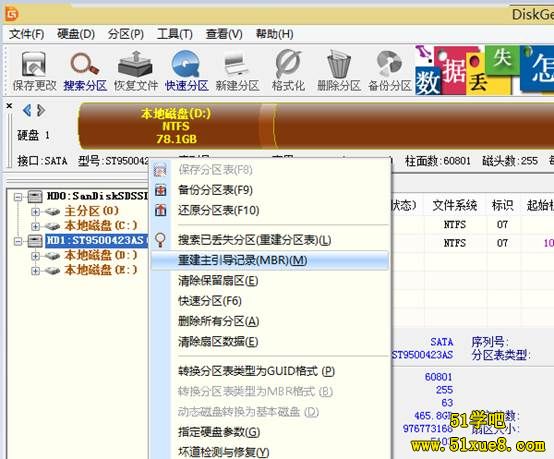Choose 坏道检测与修复(Y) menu entry
This screenshot has height=459, width=554.
pyautogui.click(x=270, y=452)
